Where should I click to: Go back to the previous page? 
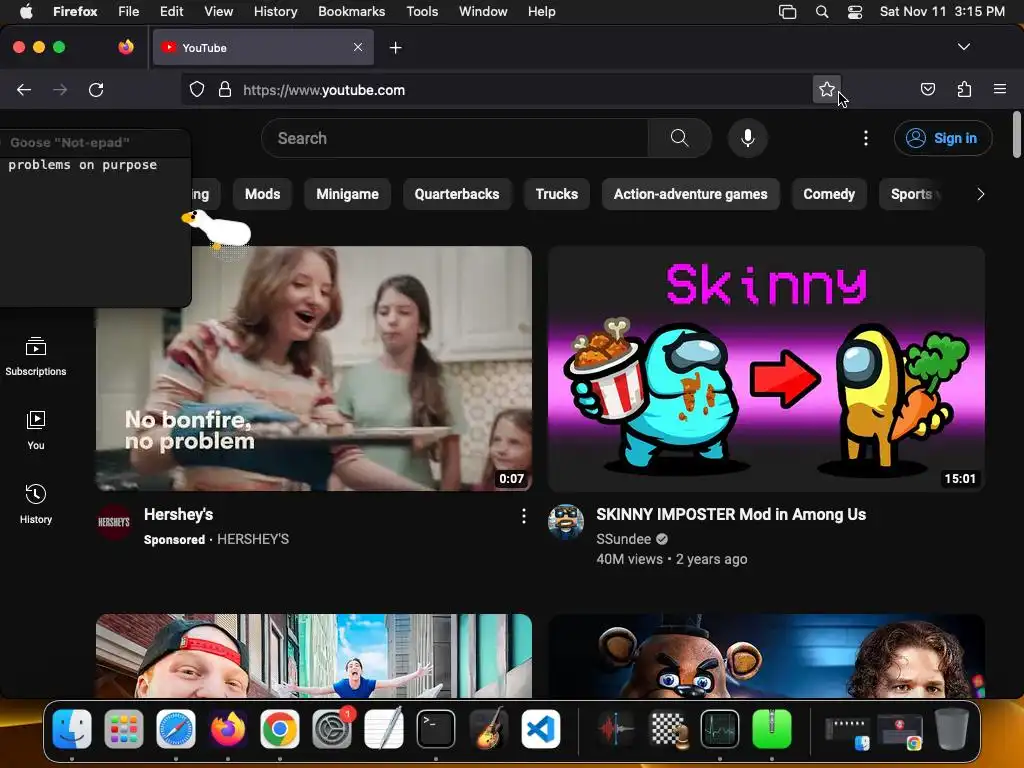pos(24,89)
